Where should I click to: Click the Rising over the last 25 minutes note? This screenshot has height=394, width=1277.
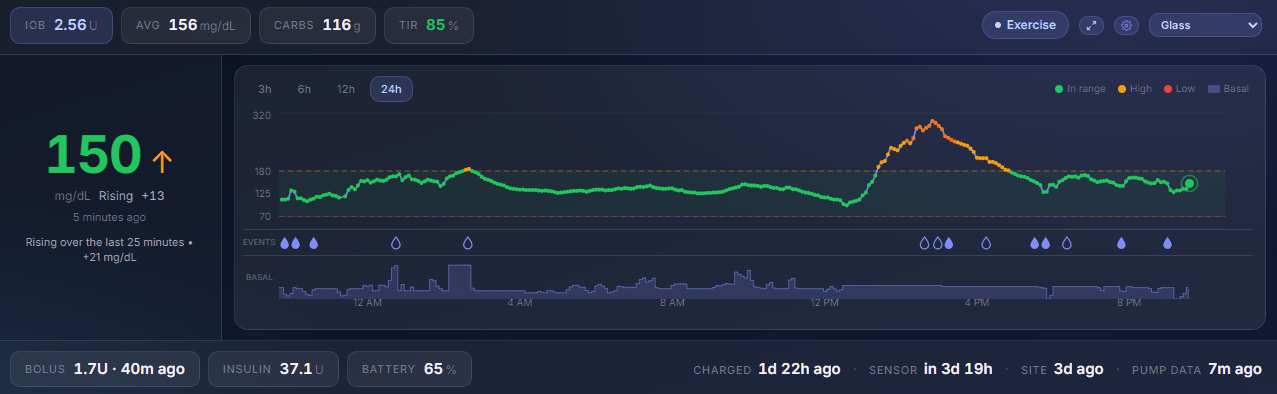(109, 250)
